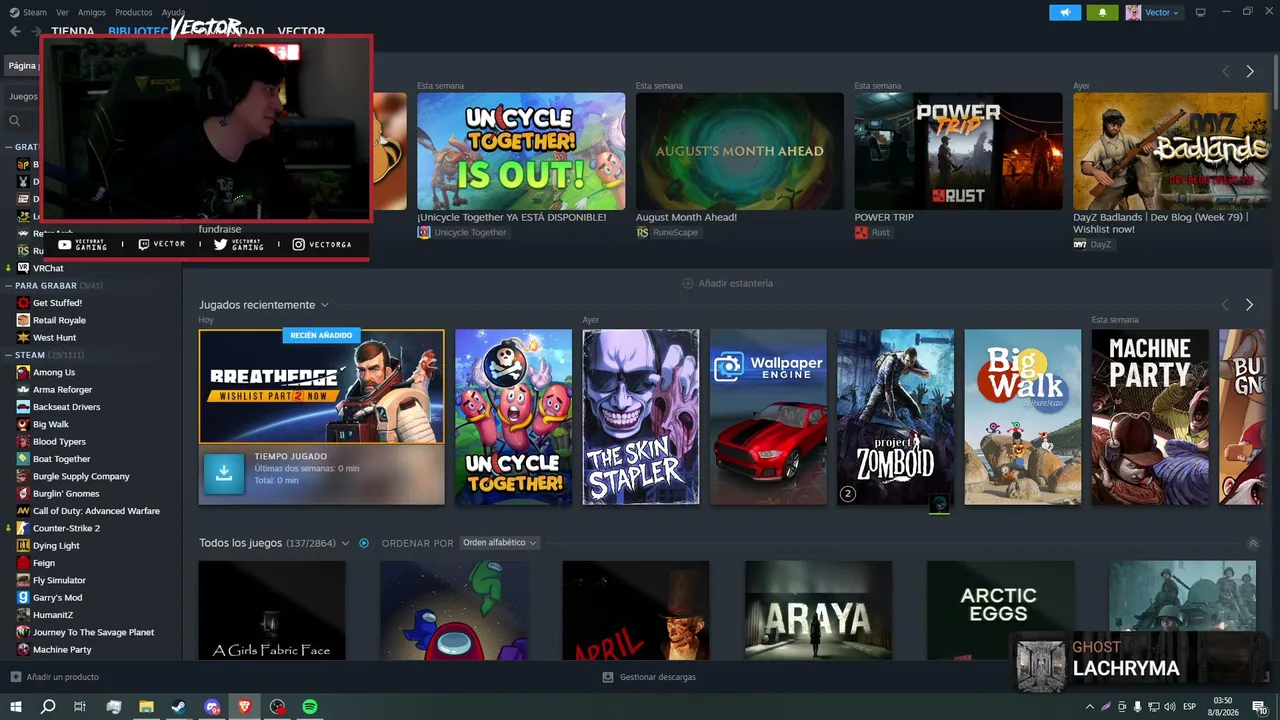Select the Garry's Mod icon in the sidebar
Viewport: 1280px width, 720px height.
point(23,597)
